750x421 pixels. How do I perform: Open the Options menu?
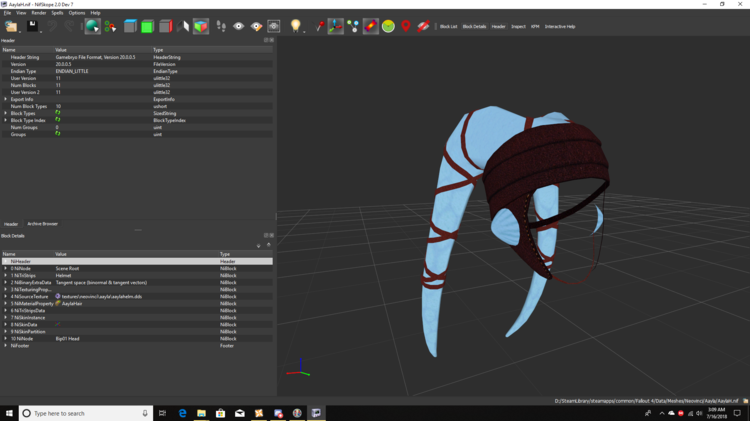pyautogui.click(x=77, y=13)
